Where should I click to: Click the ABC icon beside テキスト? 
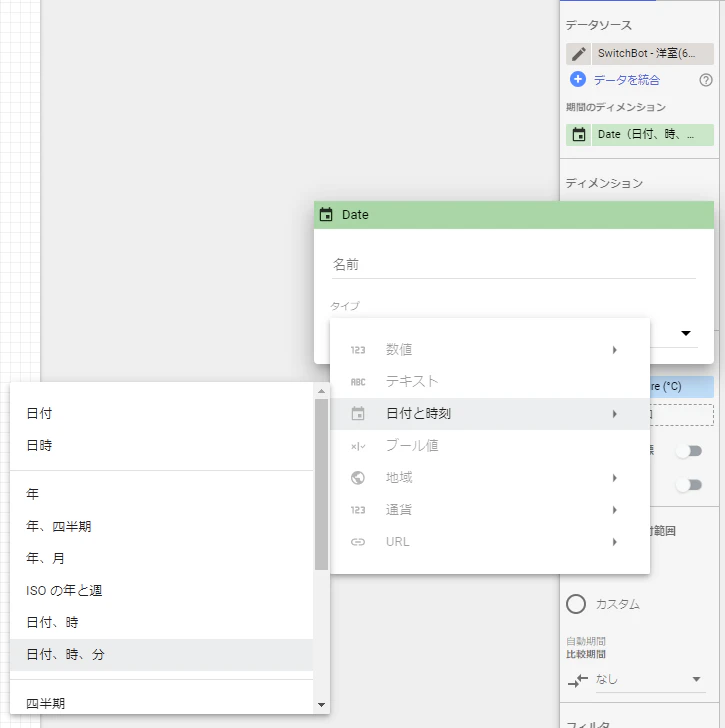[x=358, y=382]
